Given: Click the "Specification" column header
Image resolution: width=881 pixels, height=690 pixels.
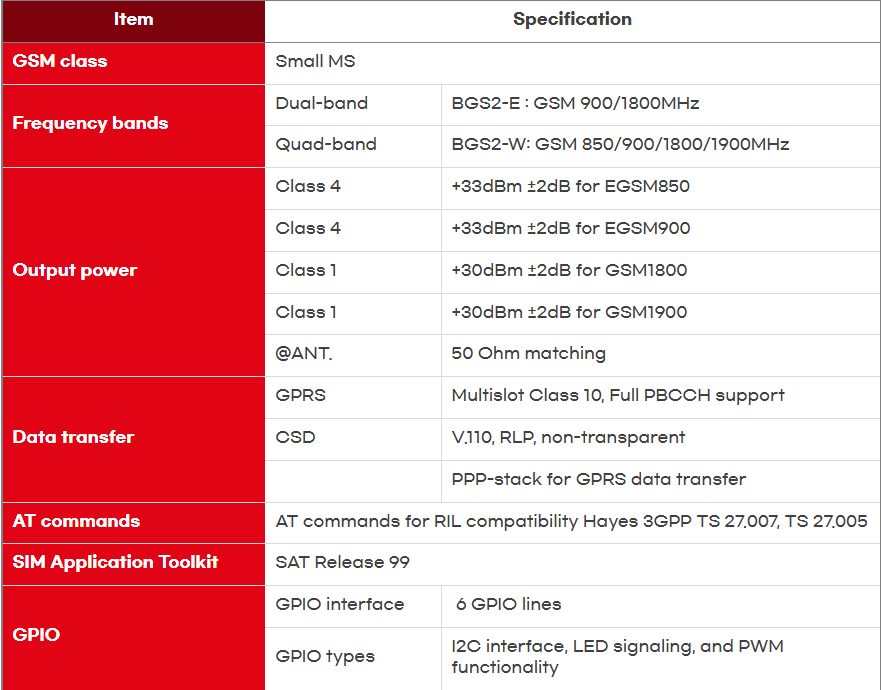Looking at the screenshot, I should click(572, 20).
